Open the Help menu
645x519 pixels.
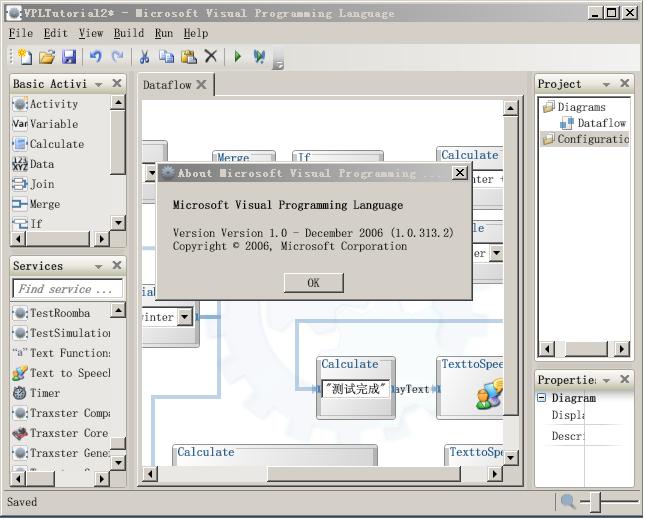click(x=196, y=33)
